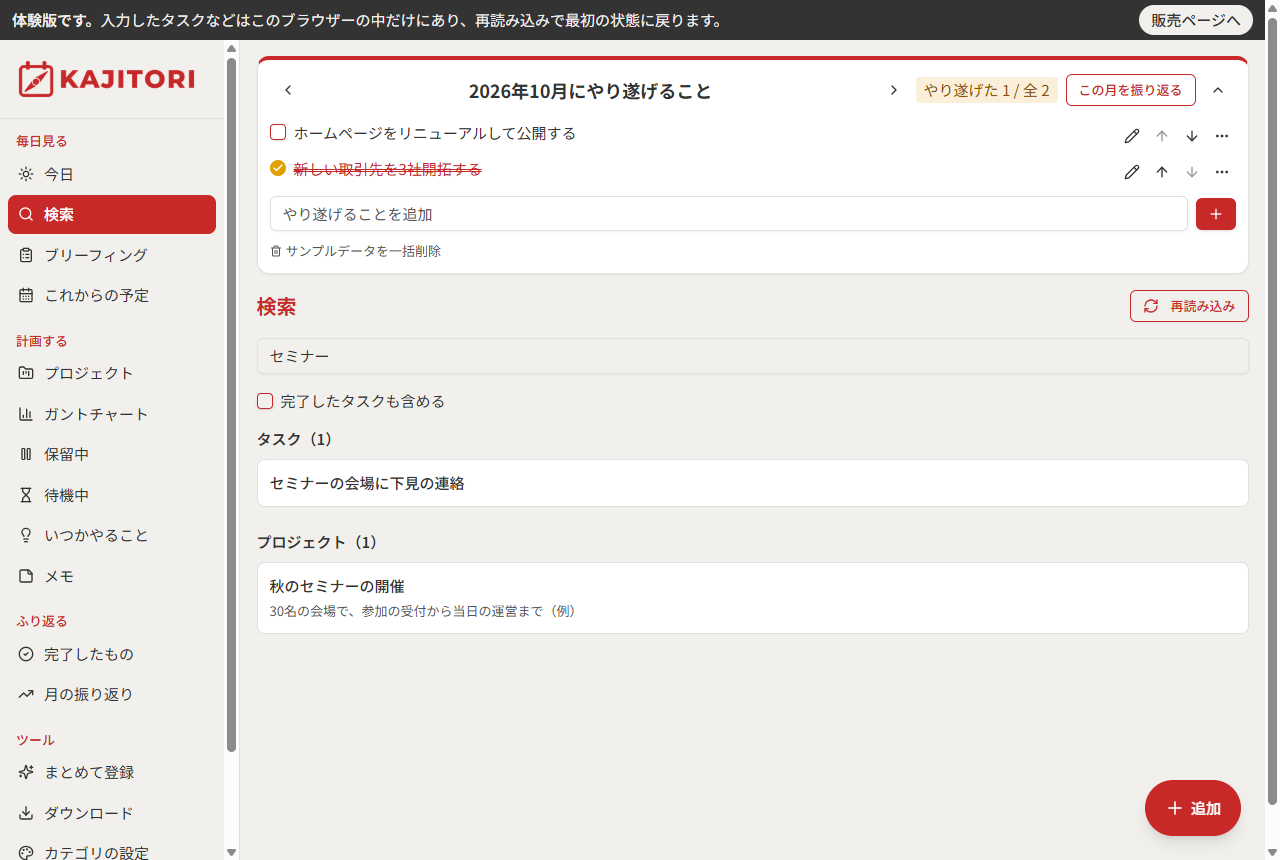The image size is (1280, 860).
Task: Click the 完了したもの check-circle icon
Action: (26, 654)
